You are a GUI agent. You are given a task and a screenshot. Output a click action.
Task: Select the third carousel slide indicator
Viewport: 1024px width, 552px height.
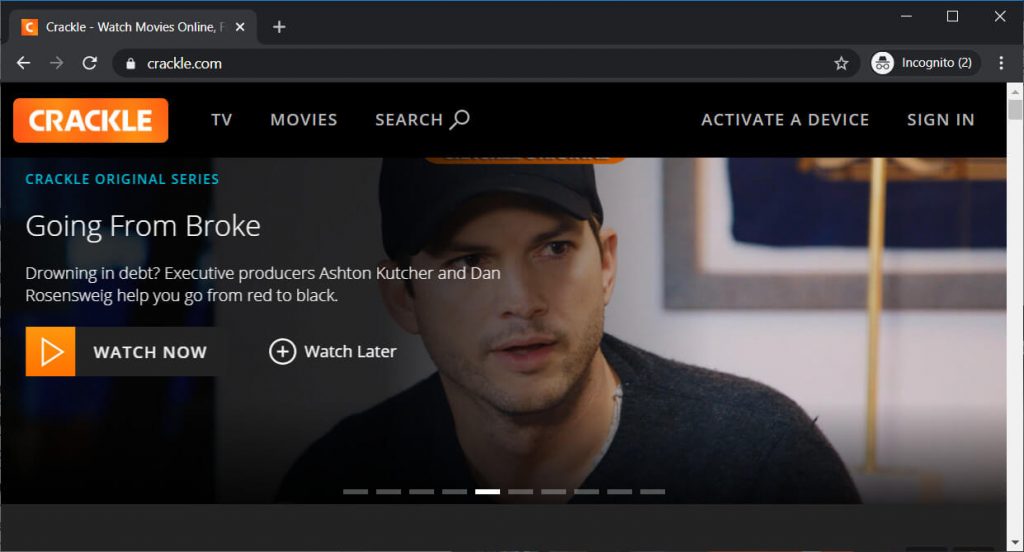421,491
